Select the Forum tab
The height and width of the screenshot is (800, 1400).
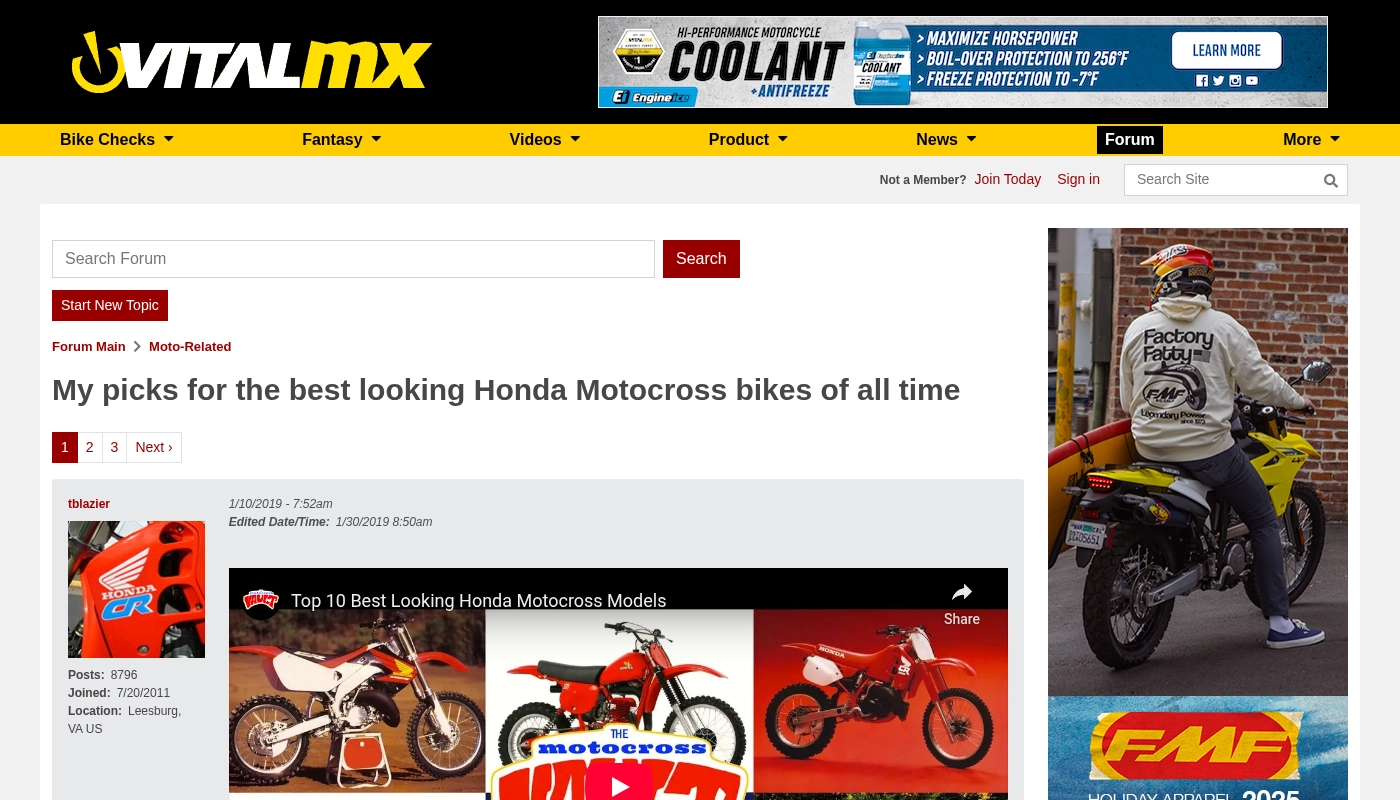[1130, 140]
